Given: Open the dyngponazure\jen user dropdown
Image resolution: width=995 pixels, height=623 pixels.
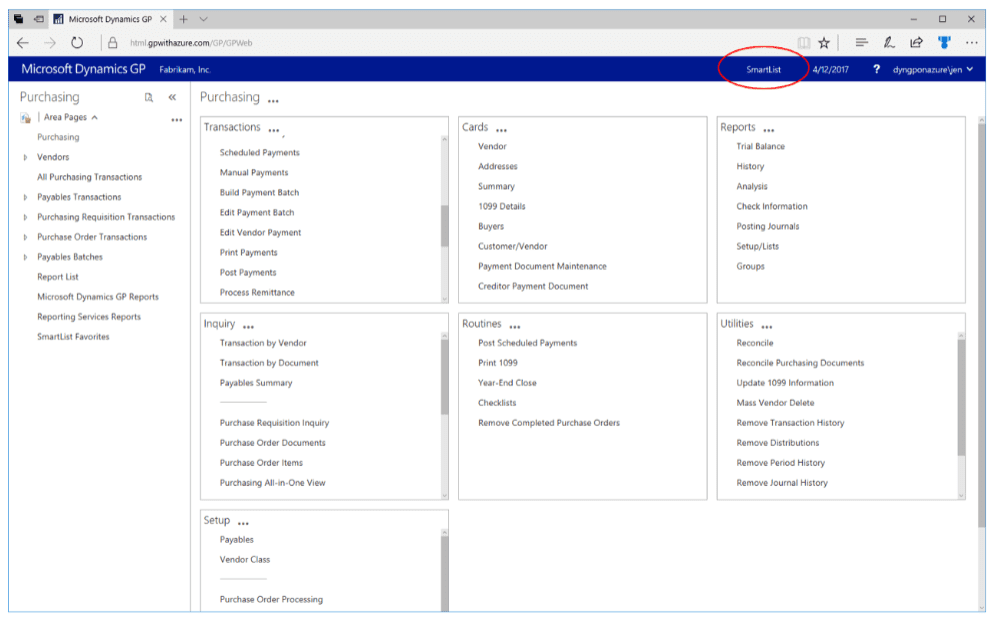Looking at the screenshot, I should pos(932,69).
